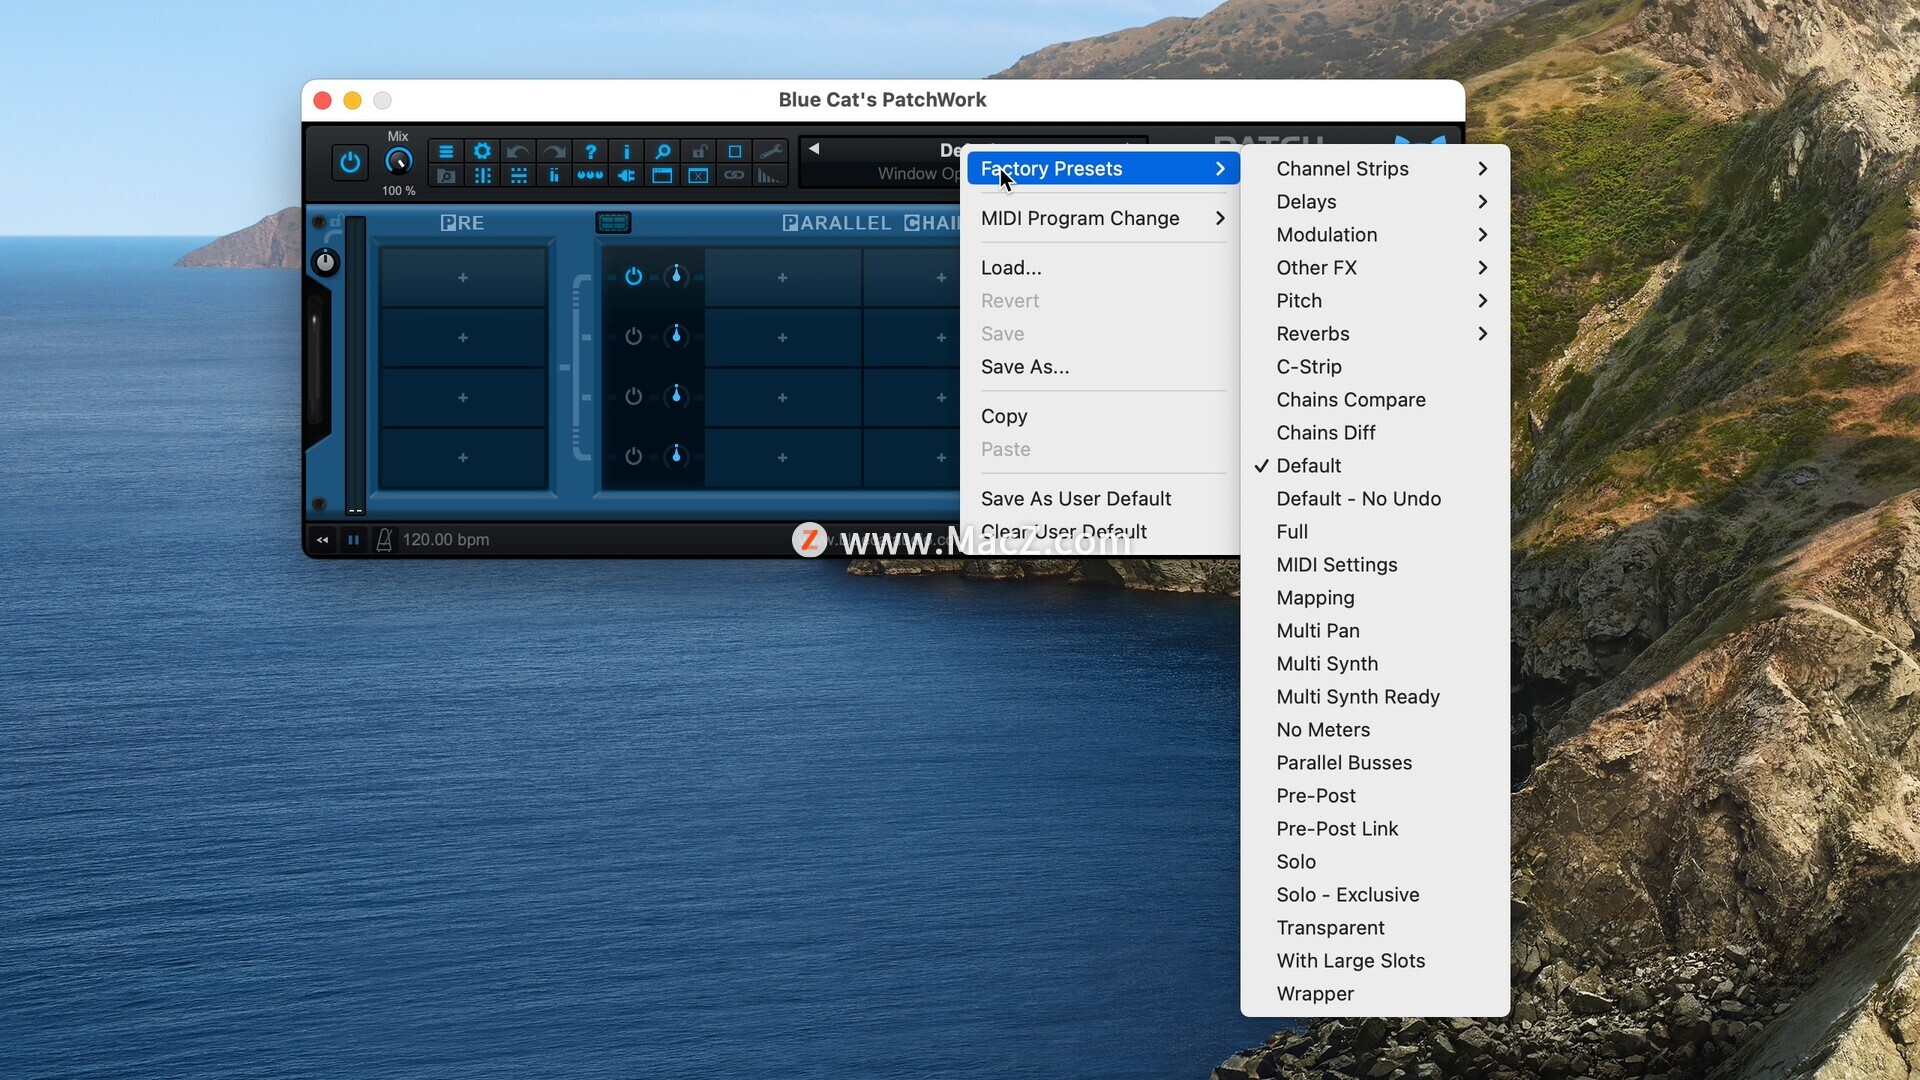Toggle the metronome icon near bpm
The image size is (1920, 1080).
click(x=384, y=540)
